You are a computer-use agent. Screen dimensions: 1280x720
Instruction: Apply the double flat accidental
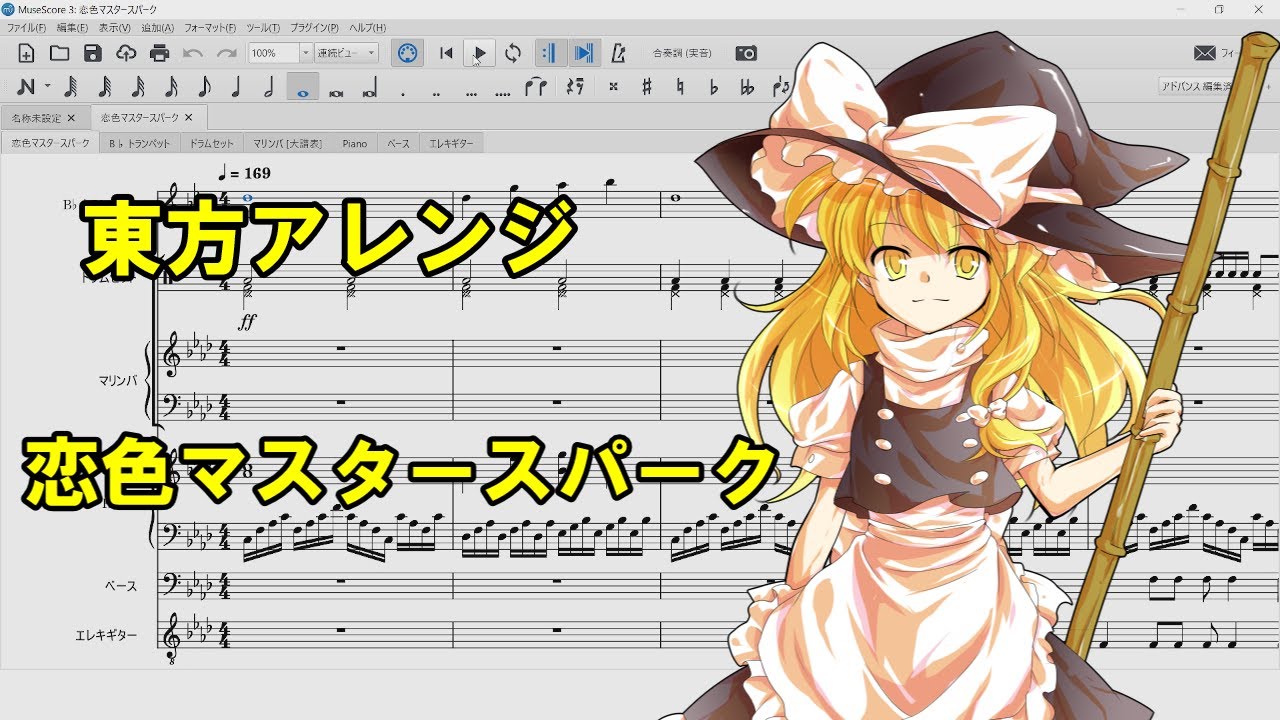(x=746, y=87)
